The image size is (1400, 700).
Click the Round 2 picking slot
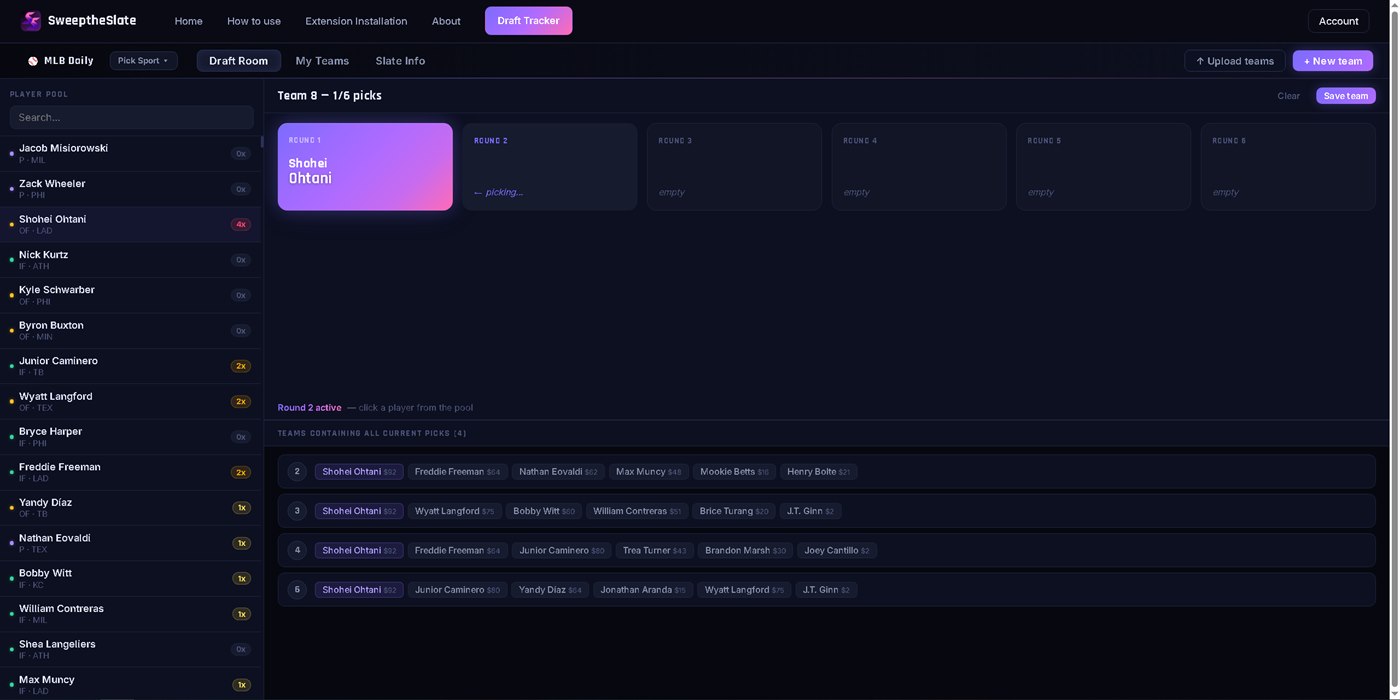click(550, 167)
